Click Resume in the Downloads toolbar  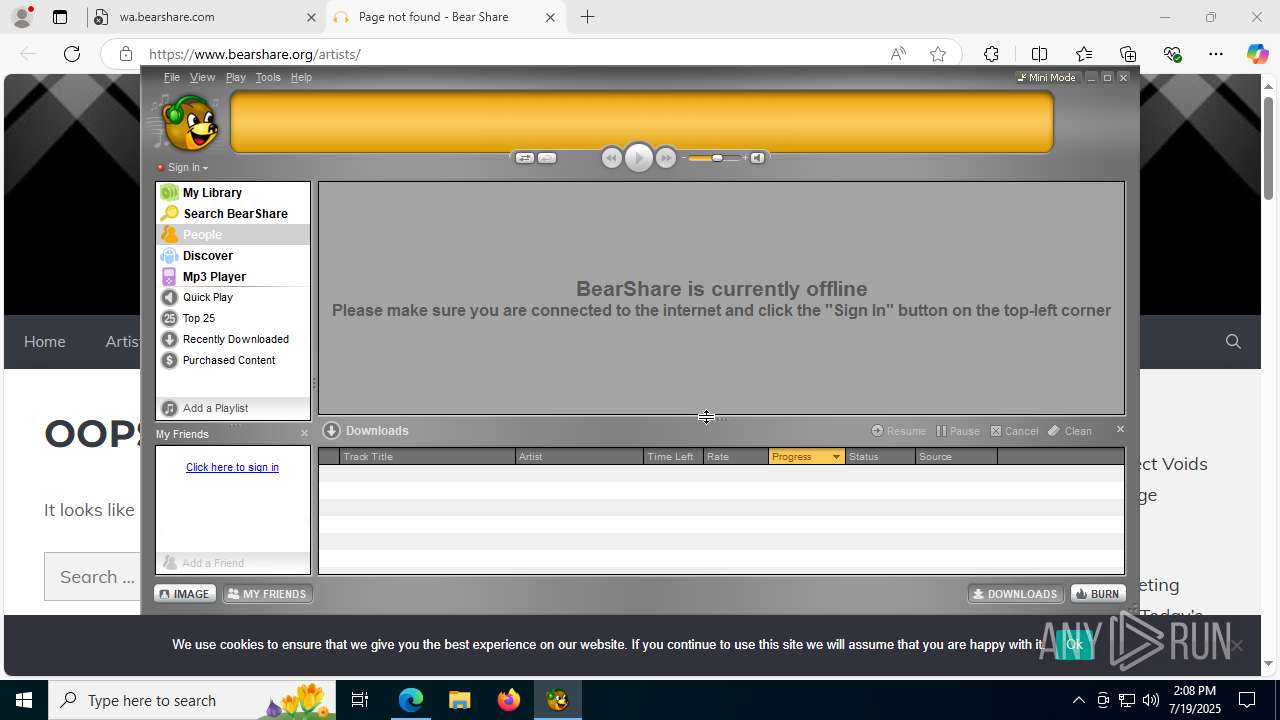[x=898, y=431]
